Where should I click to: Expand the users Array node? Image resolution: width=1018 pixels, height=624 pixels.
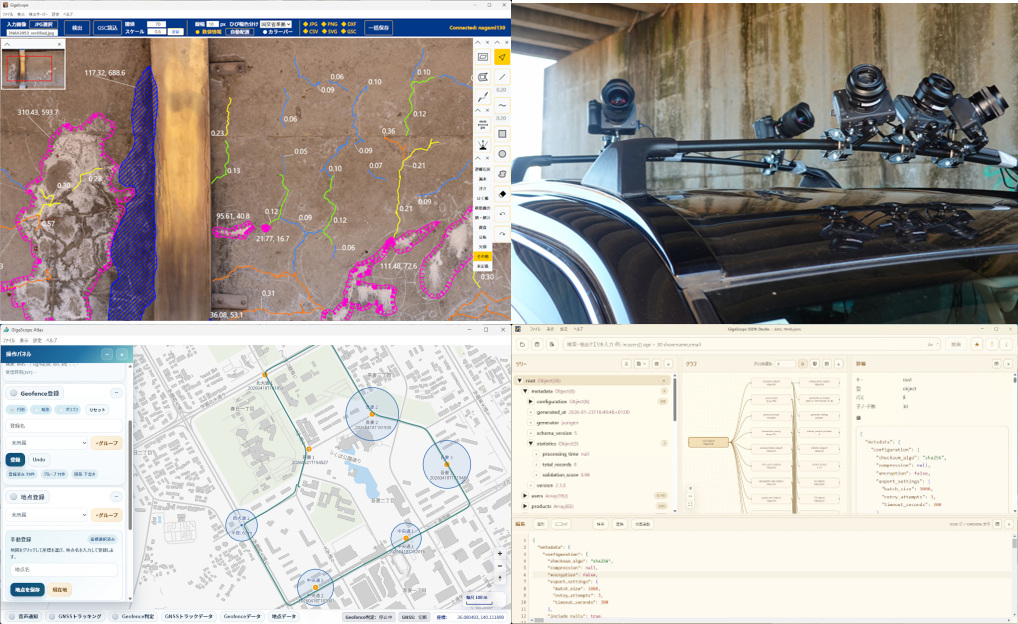525,495
